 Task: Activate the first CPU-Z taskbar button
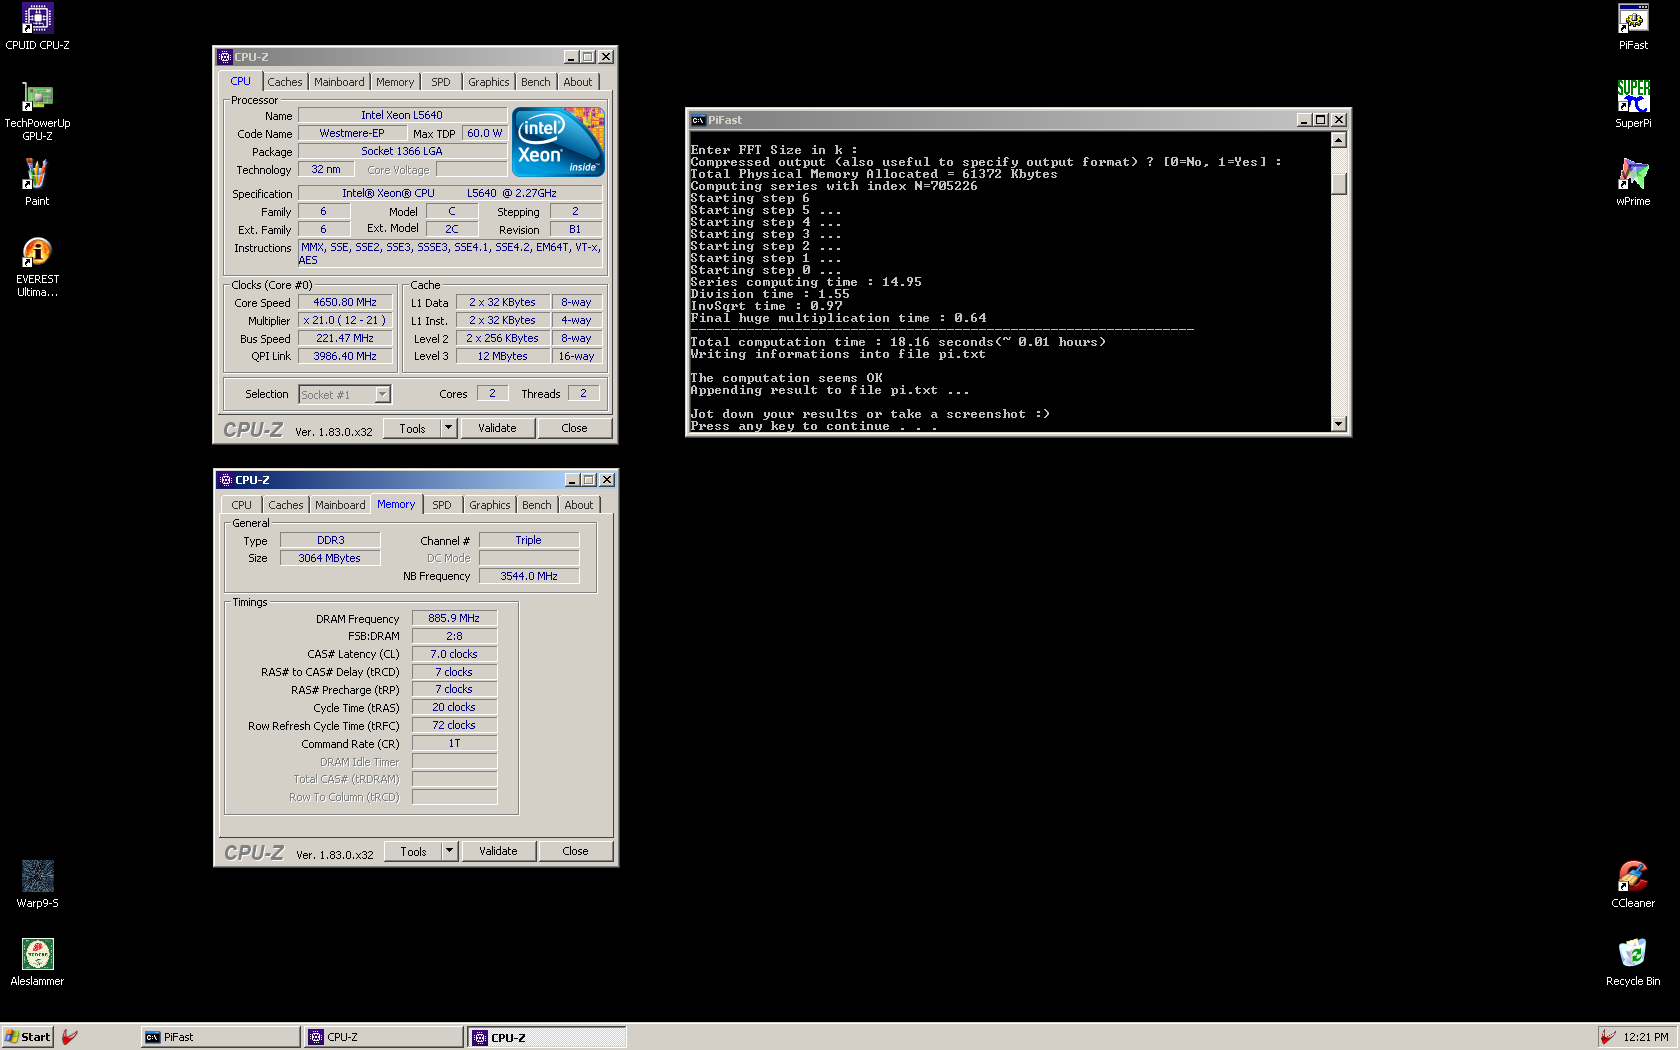click(x=384, y=1037)
